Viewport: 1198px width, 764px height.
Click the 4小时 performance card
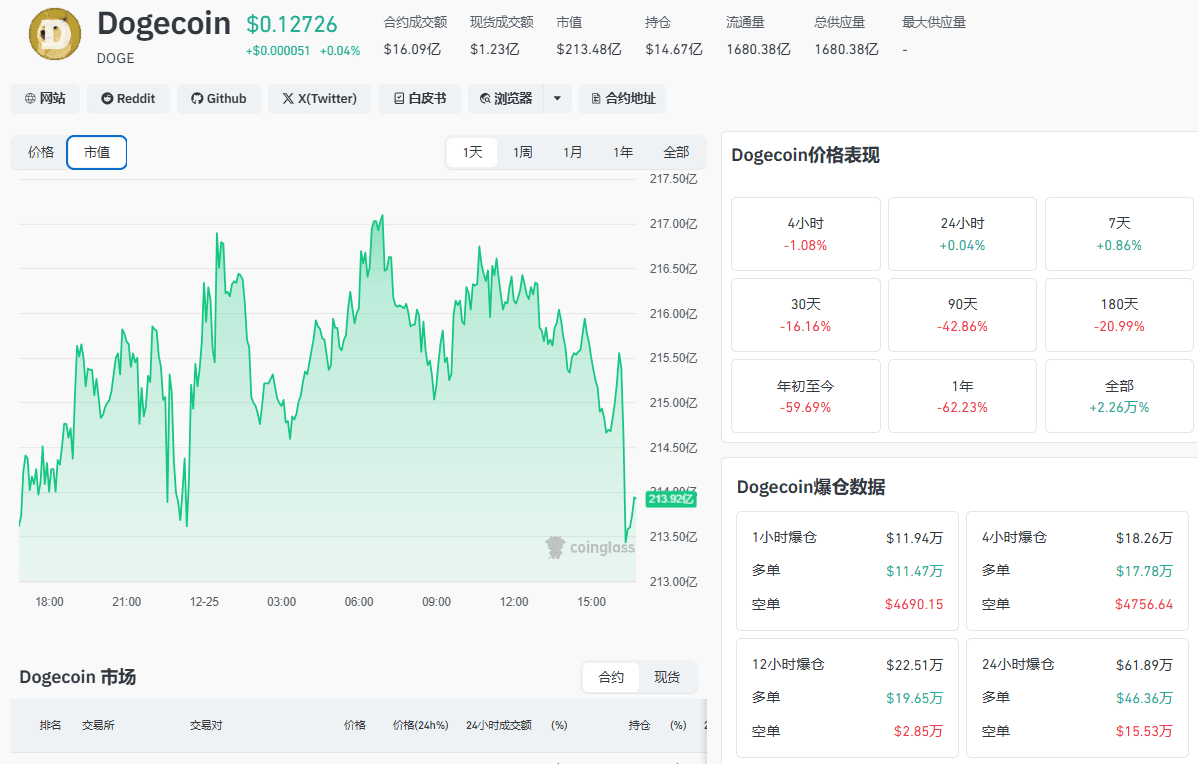[x=806, y=234]
